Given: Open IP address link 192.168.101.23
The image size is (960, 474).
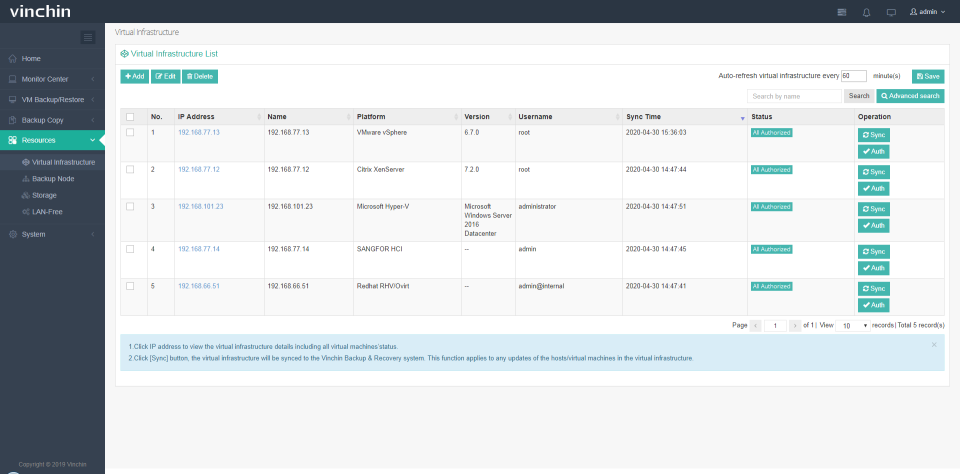Looking at the screenshot, I should pos(201,206).
